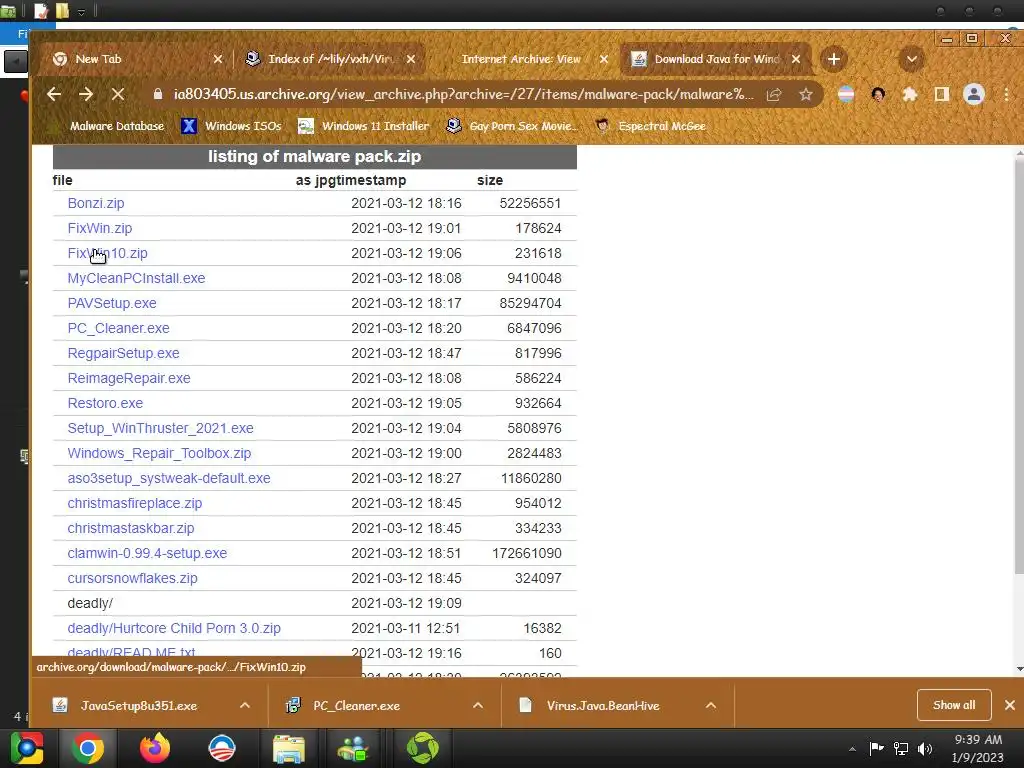The height and width of the screenshot is (768, 1024).
Task: Click the address bar URL field
Action: tap(463, 95)
